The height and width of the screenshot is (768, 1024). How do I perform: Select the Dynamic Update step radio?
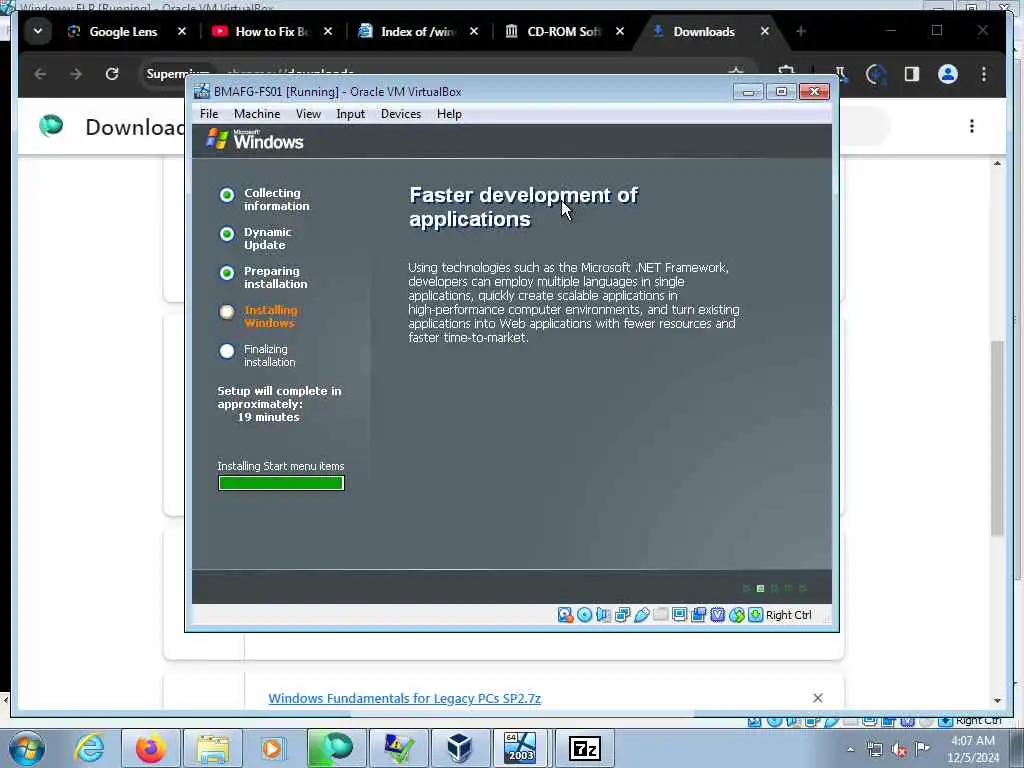coord(227,234)
